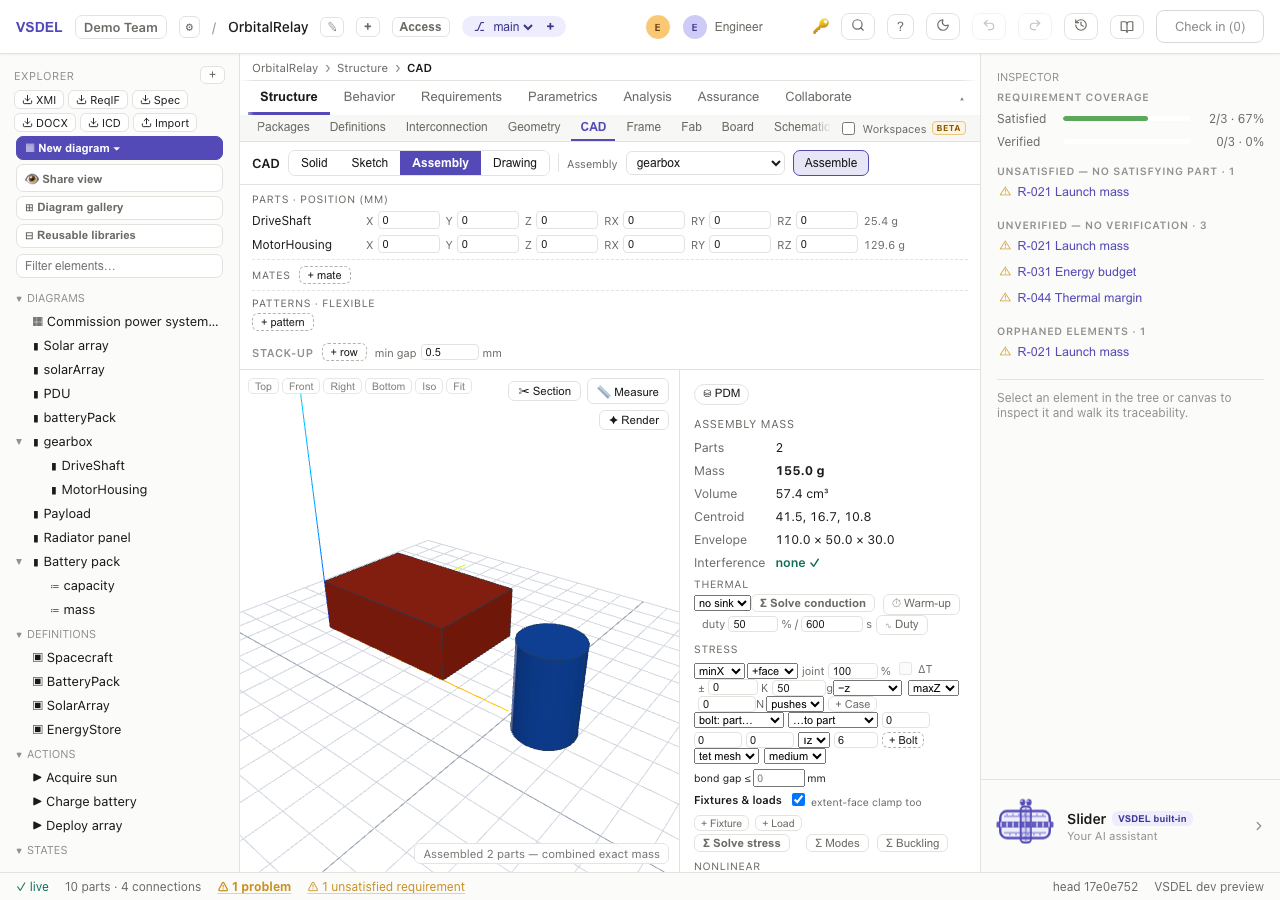Click the Verified coverage progress bar
The height and width of the screenshot is (900, 1280).
click(1126, 142)
